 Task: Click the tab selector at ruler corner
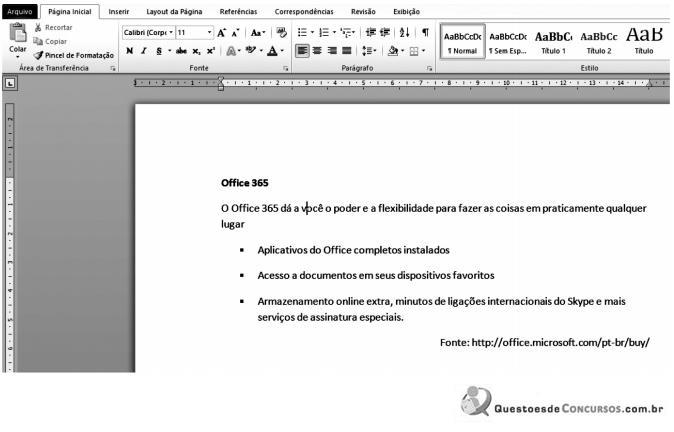point(10,83)
